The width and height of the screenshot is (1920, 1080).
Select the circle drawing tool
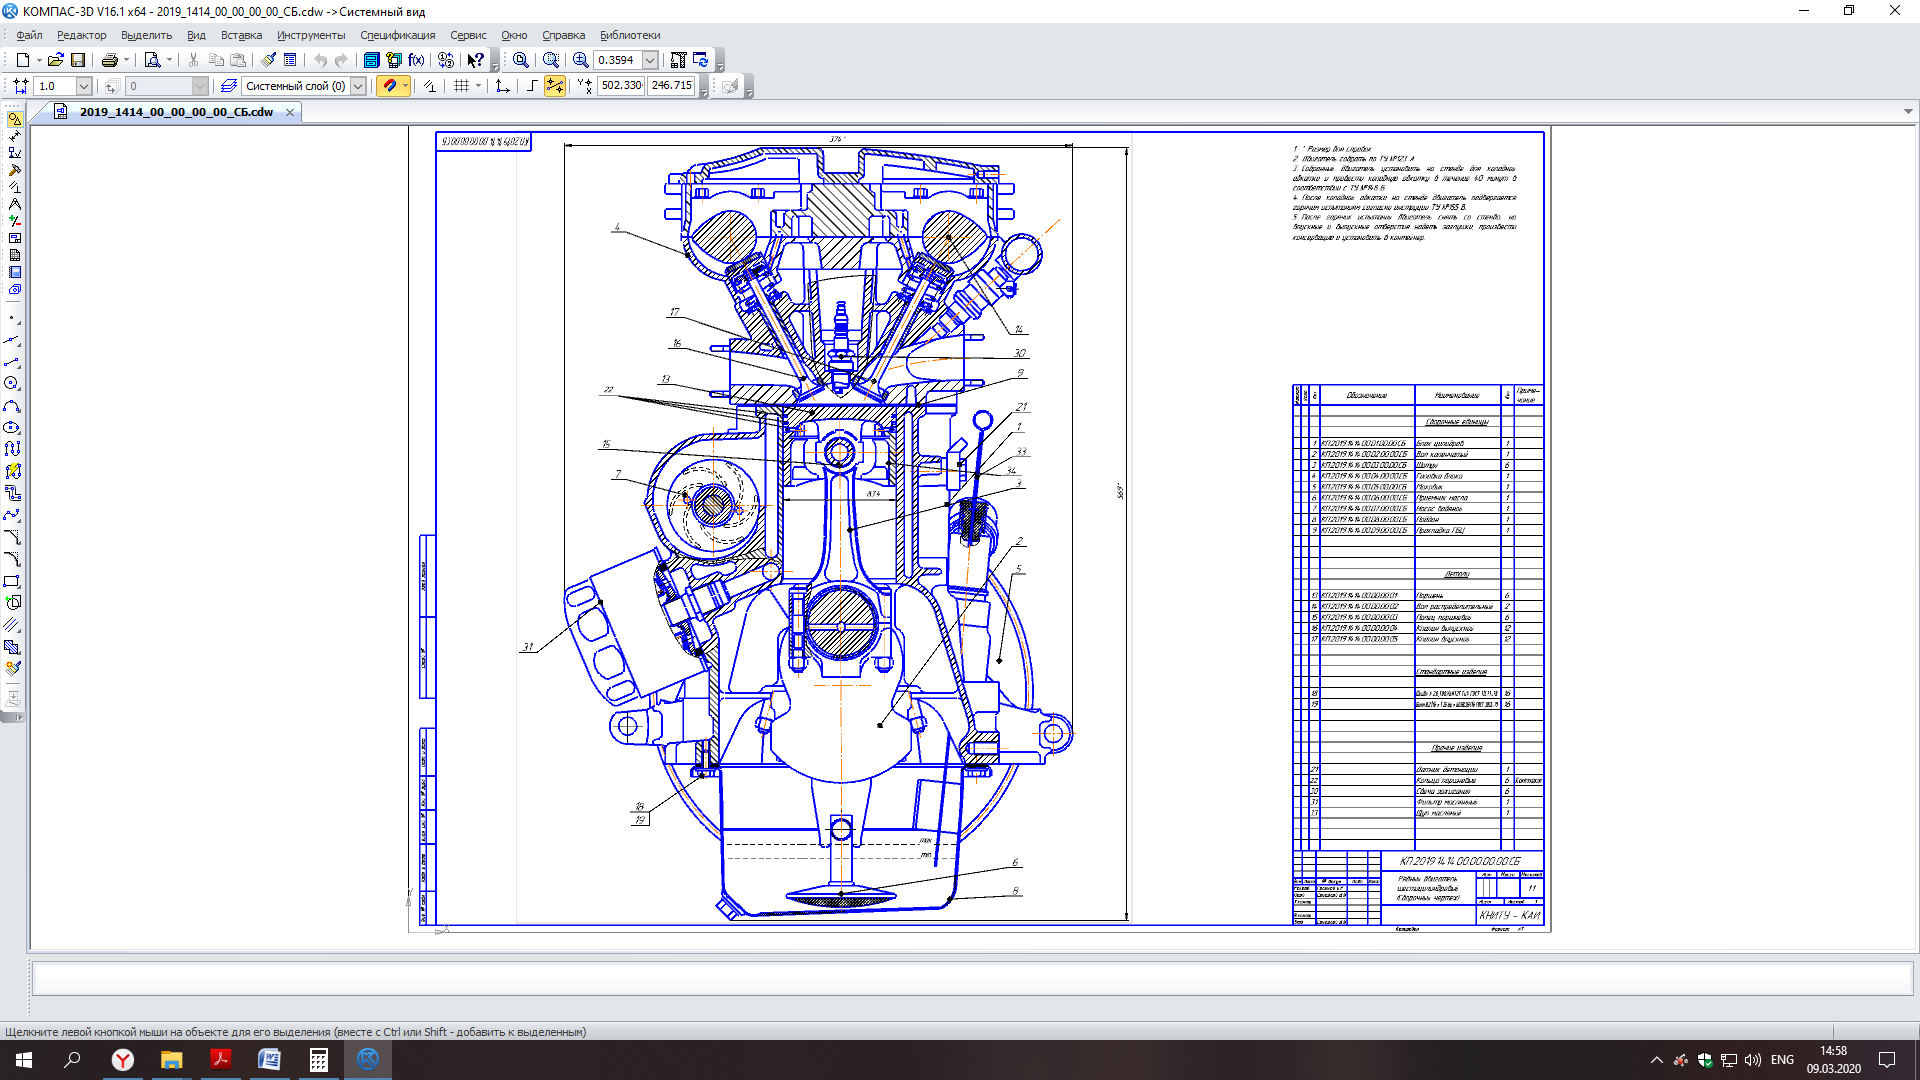pos(12,383)
